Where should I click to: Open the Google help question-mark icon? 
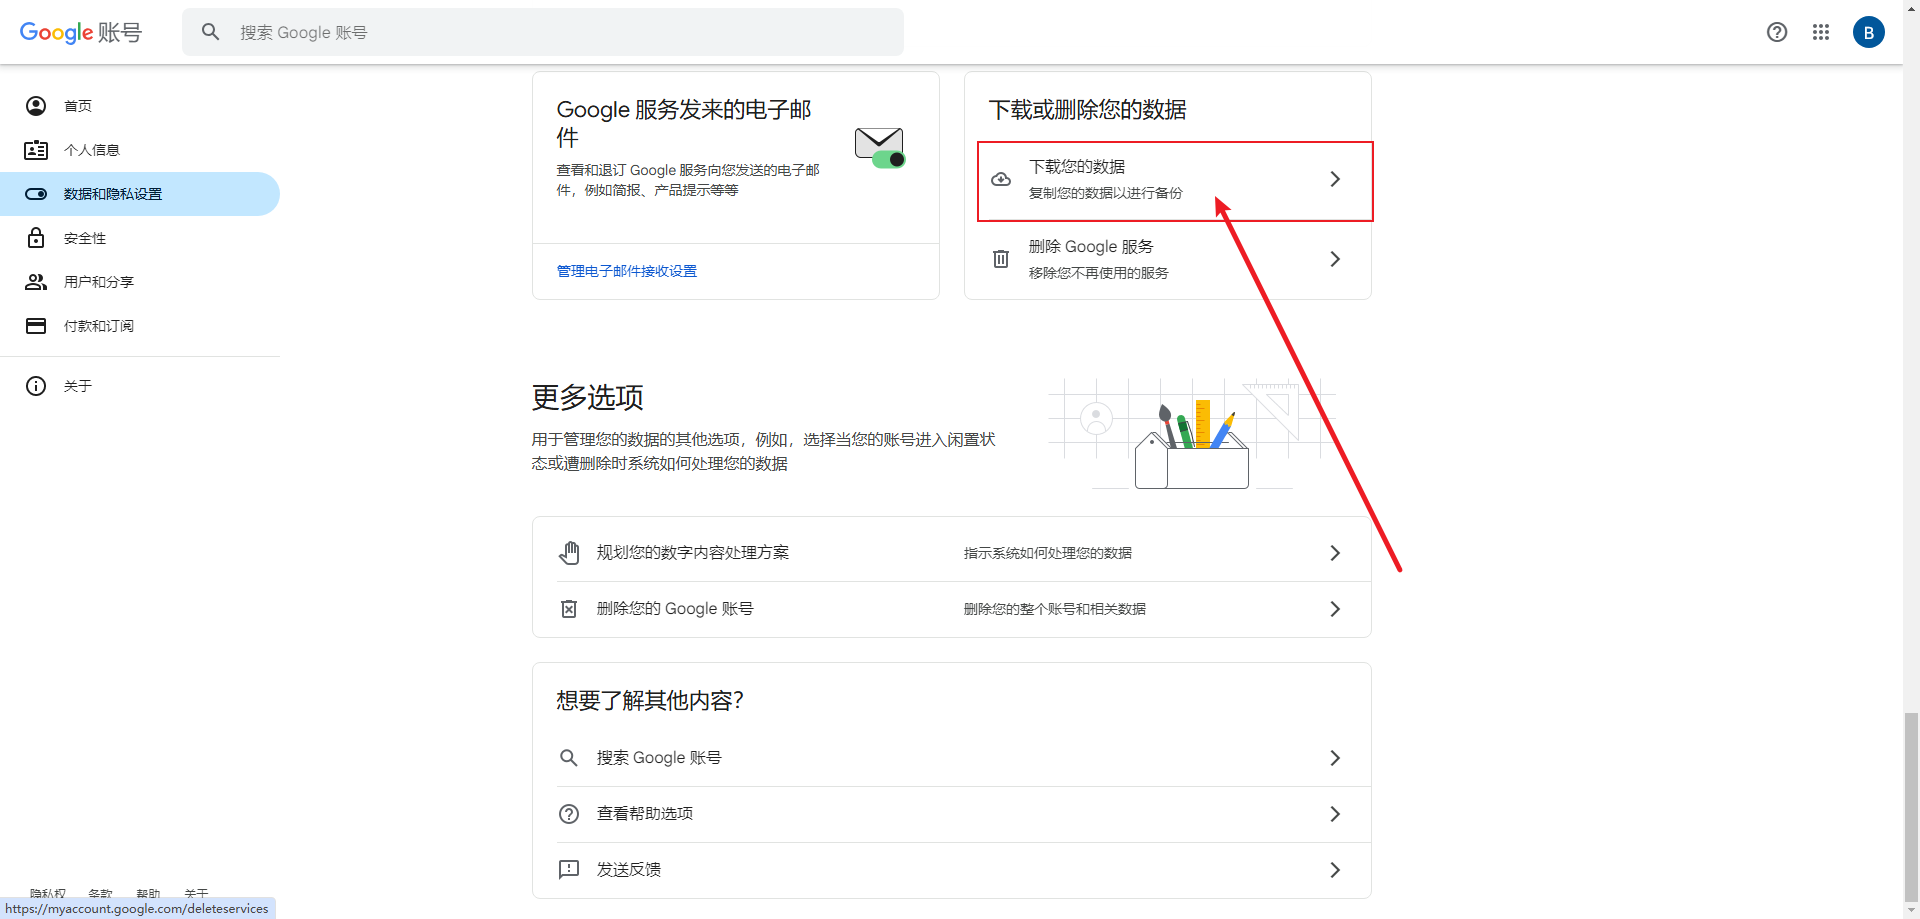tap(1777, 32)
